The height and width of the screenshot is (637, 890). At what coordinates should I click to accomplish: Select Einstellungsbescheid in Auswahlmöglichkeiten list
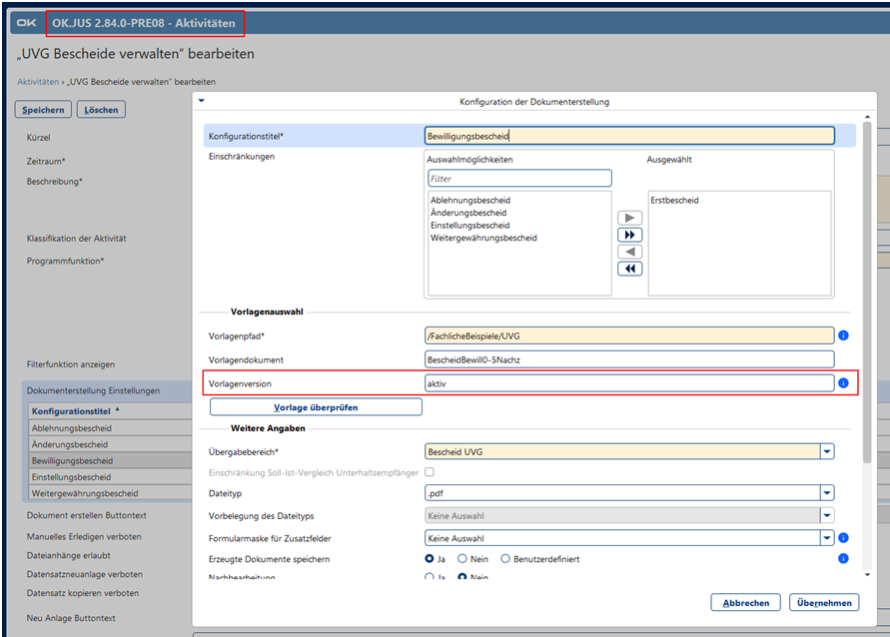pos(470,225)
